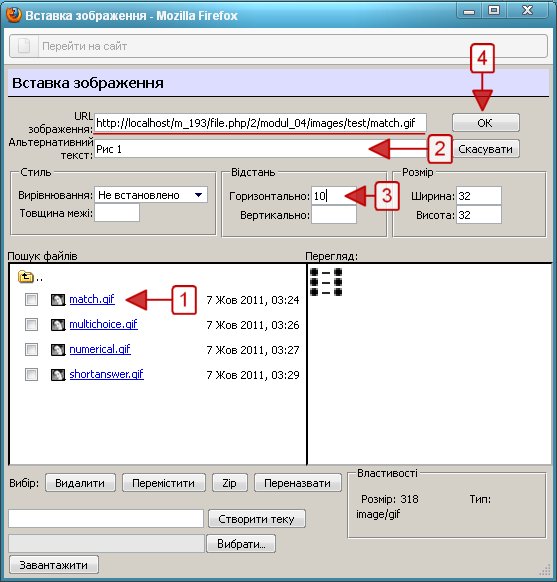This screenshot has width=557, height=582.
Task: Click the Скасувати button
Action: point(485,149)
